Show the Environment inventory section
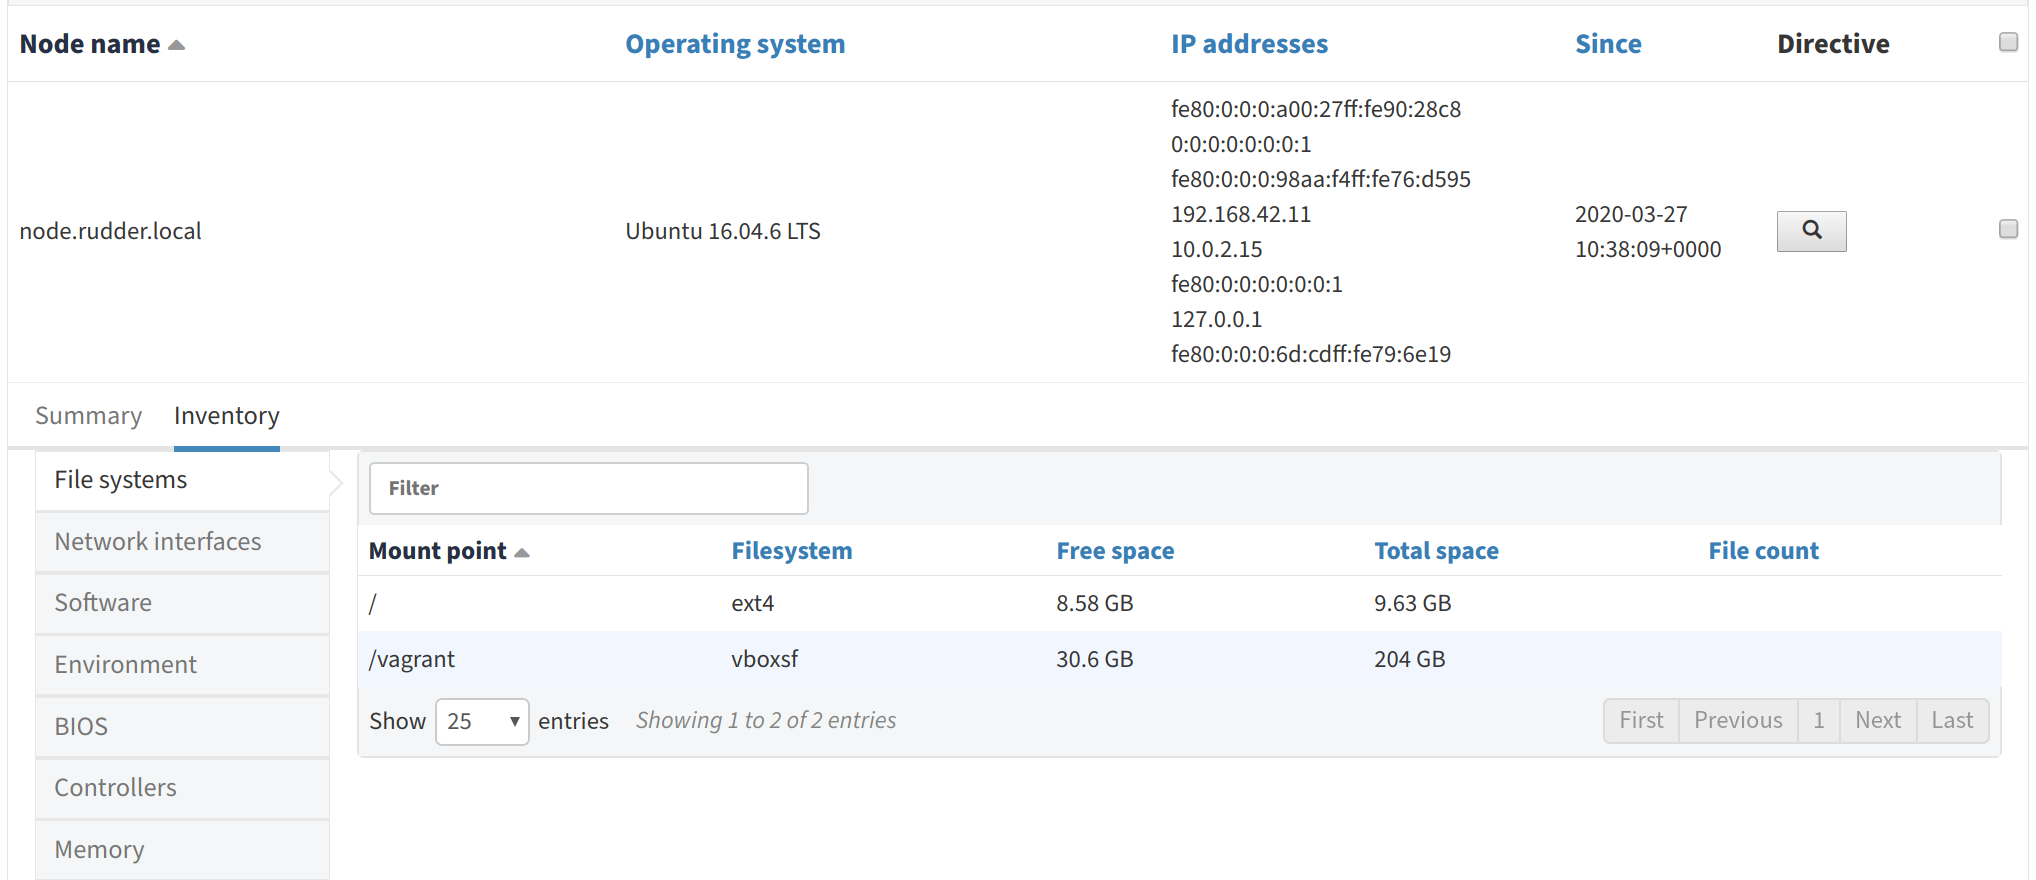Screen dimensions: 2036x880 point(125,665)
